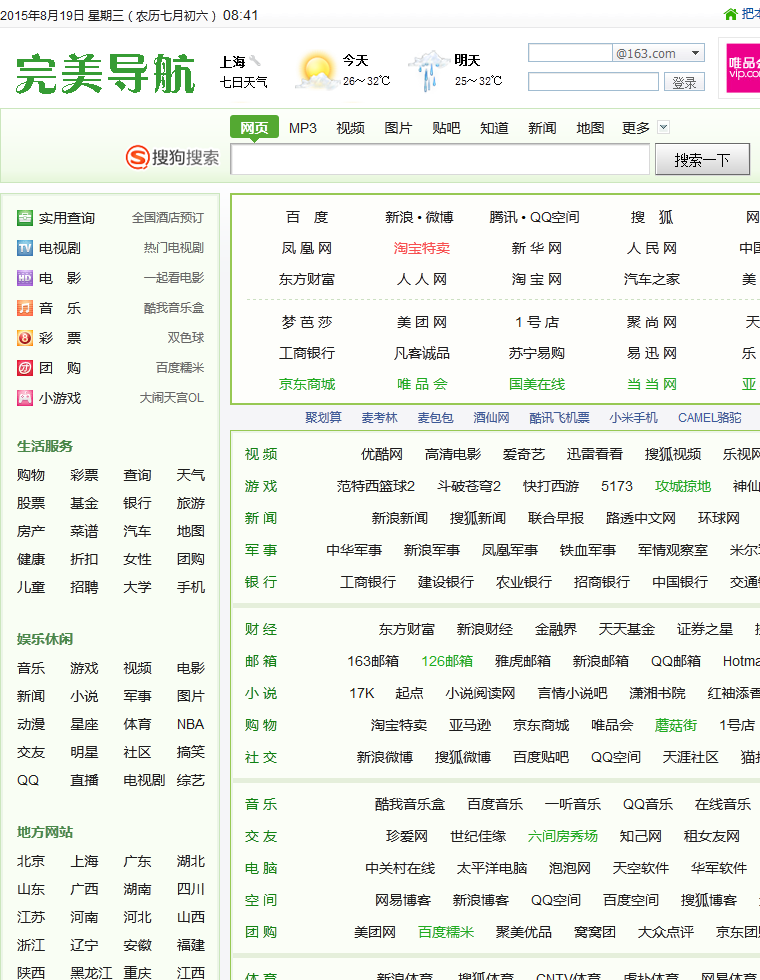760x980 pixels.
Task: Open the green 唯品会 link
Action: pyautogui.click(x=422, y=384)
